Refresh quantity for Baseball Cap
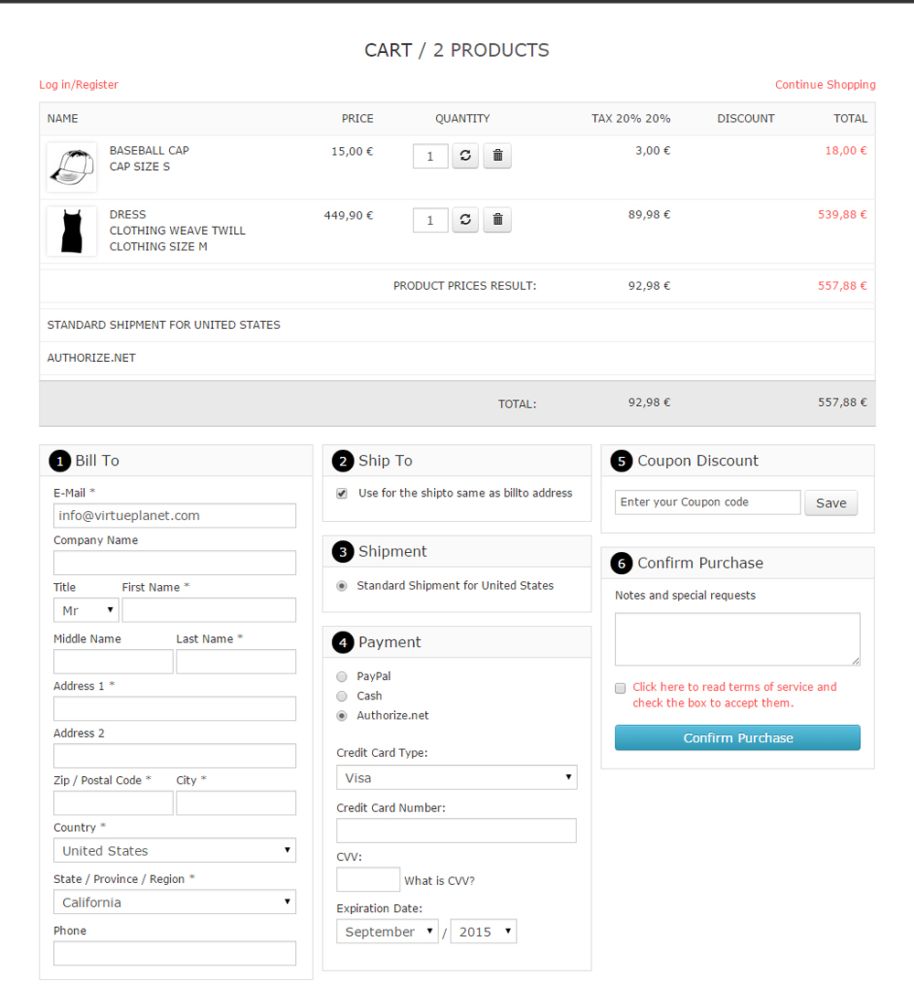 pos(465,156)
